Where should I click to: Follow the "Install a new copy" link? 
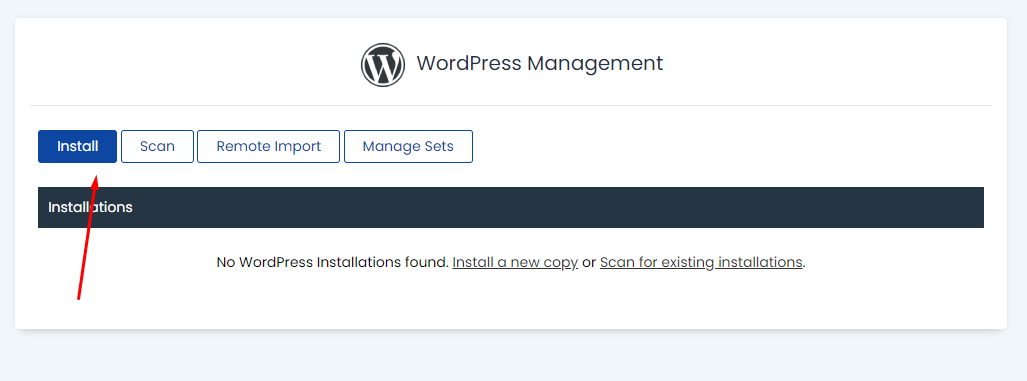pos(515,263)
